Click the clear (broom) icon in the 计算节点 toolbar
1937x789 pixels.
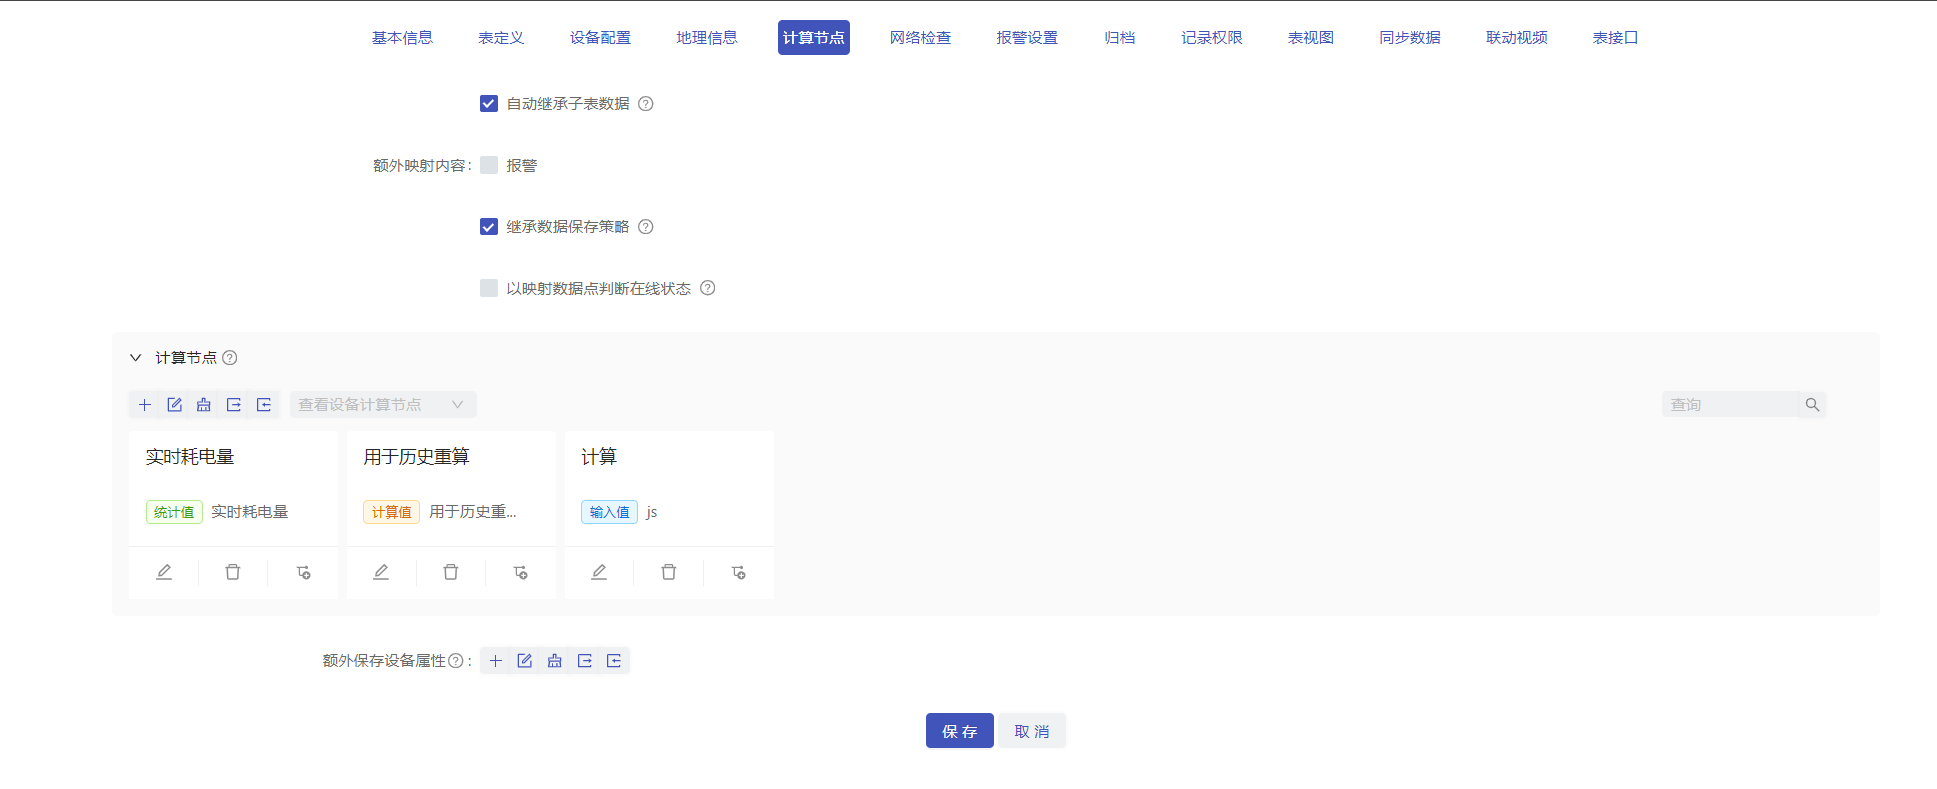(204, 405)
